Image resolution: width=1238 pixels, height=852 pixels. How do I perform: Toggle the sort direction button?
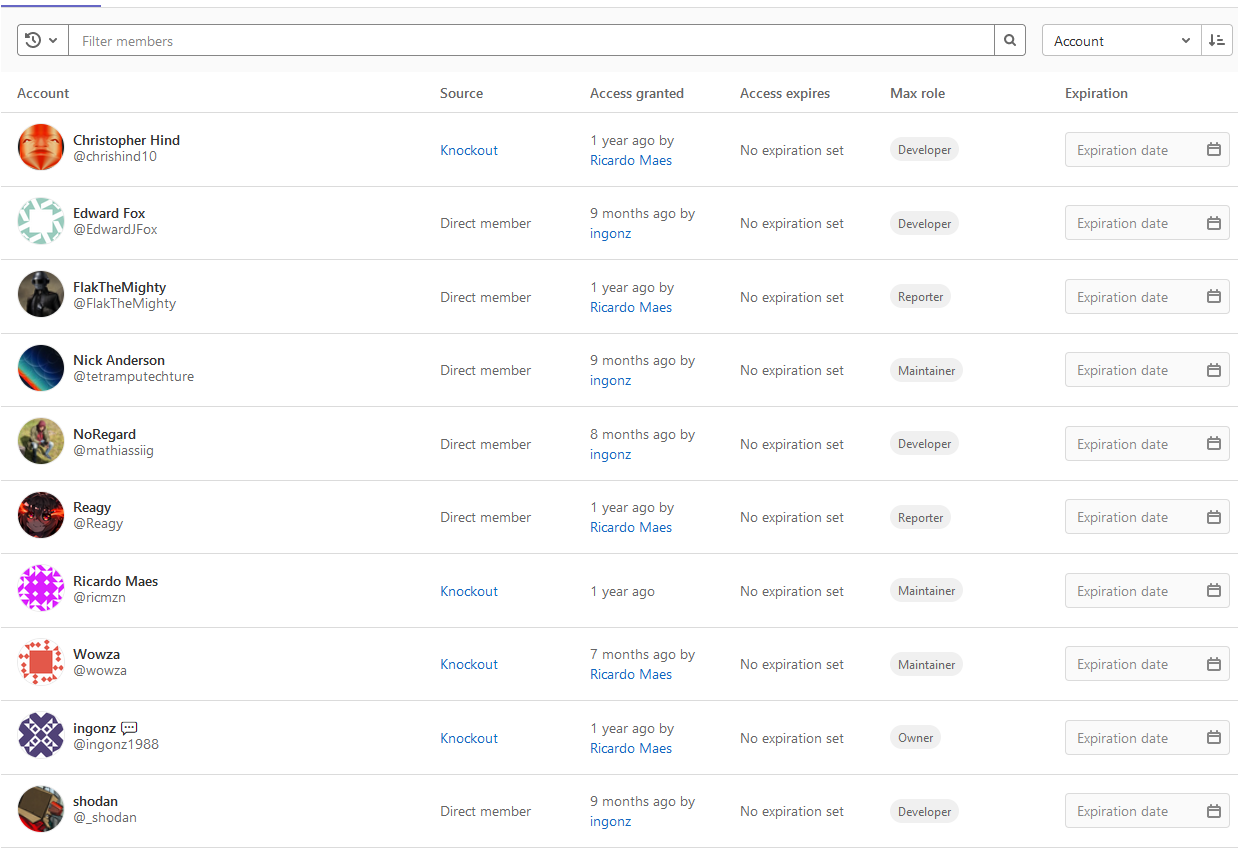(x=1217, y=40)
